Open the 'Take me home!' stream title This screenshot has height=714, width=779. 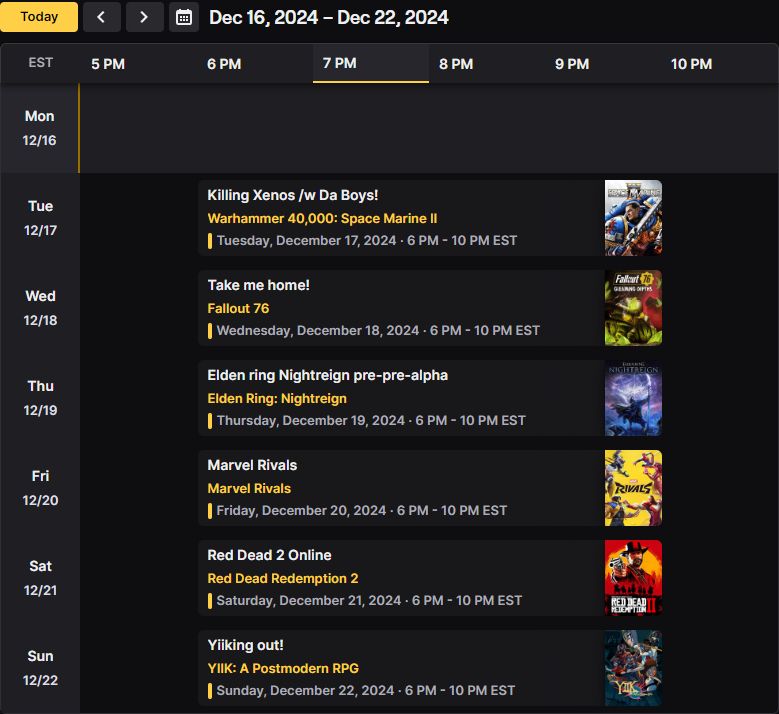tap(258, 285)
